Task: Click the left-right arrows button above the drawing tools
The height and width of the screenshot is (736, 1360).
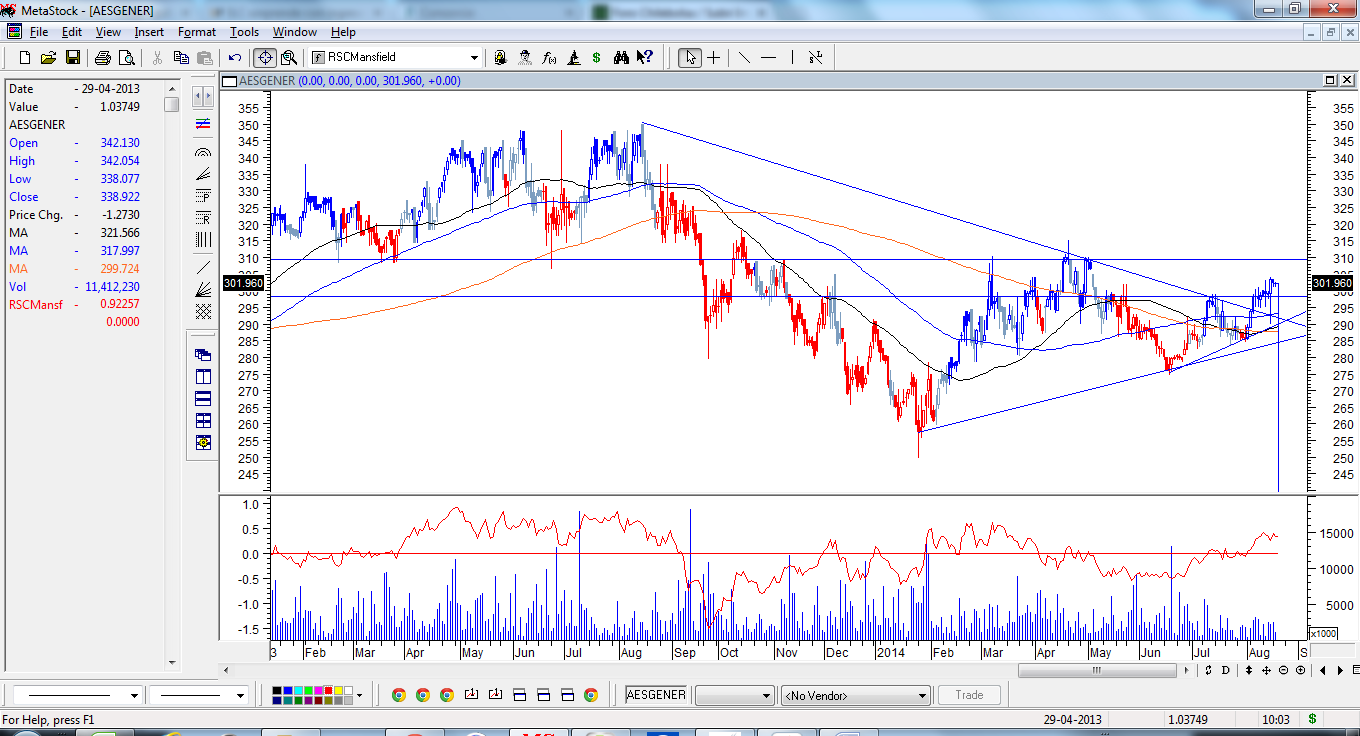Action: [203, 97]
